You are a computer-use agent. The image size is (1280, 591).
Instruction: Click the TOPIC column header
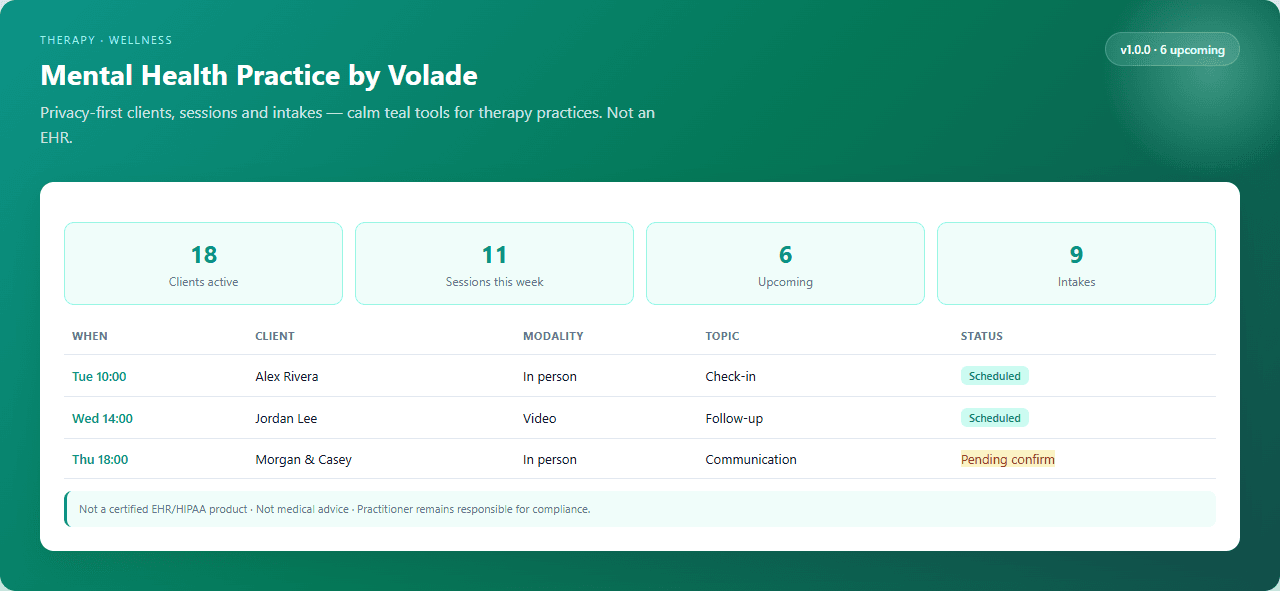722,336
